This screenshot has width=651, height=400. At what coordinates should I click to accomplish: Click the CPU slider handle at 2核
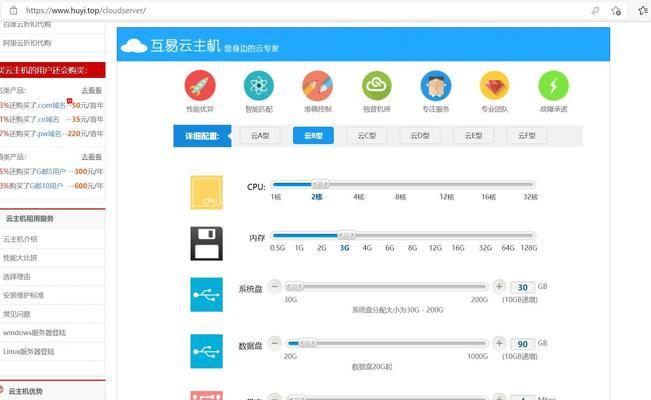tap(320, 184)
